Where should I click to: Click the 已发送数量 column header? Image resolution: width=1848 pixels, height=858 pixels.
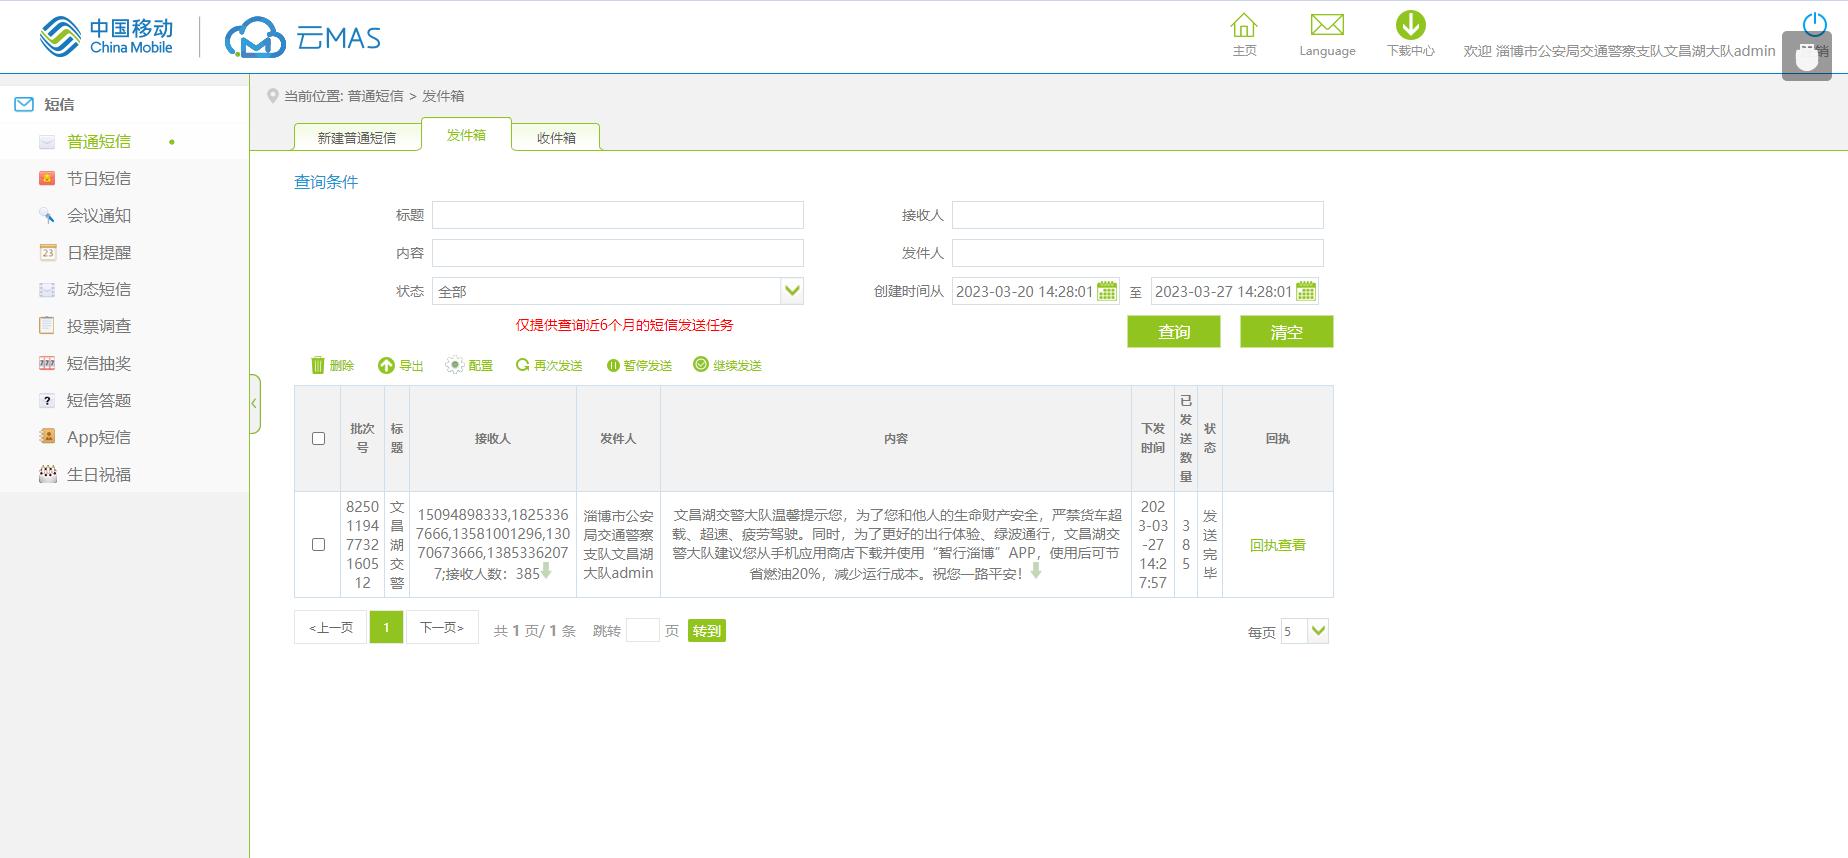[1186, 438]
